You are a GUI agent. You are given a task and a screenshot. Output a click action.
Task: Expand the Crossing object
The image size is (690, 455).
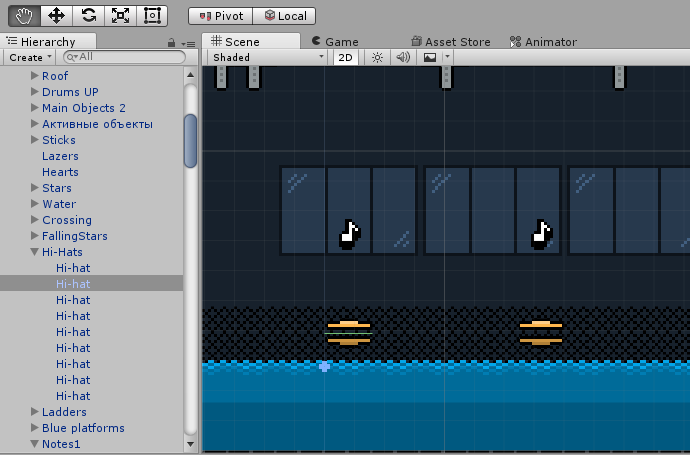pyautogui.click(x=35, y=220)
